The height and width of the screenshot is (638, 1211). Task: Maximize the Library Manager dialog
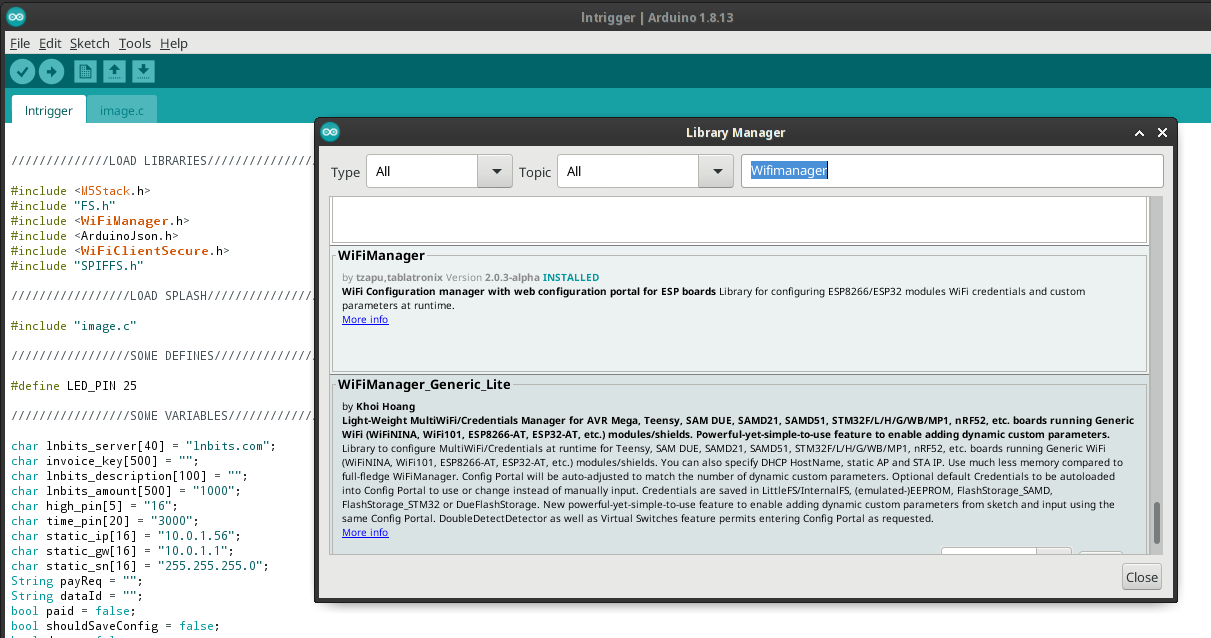1139,132
